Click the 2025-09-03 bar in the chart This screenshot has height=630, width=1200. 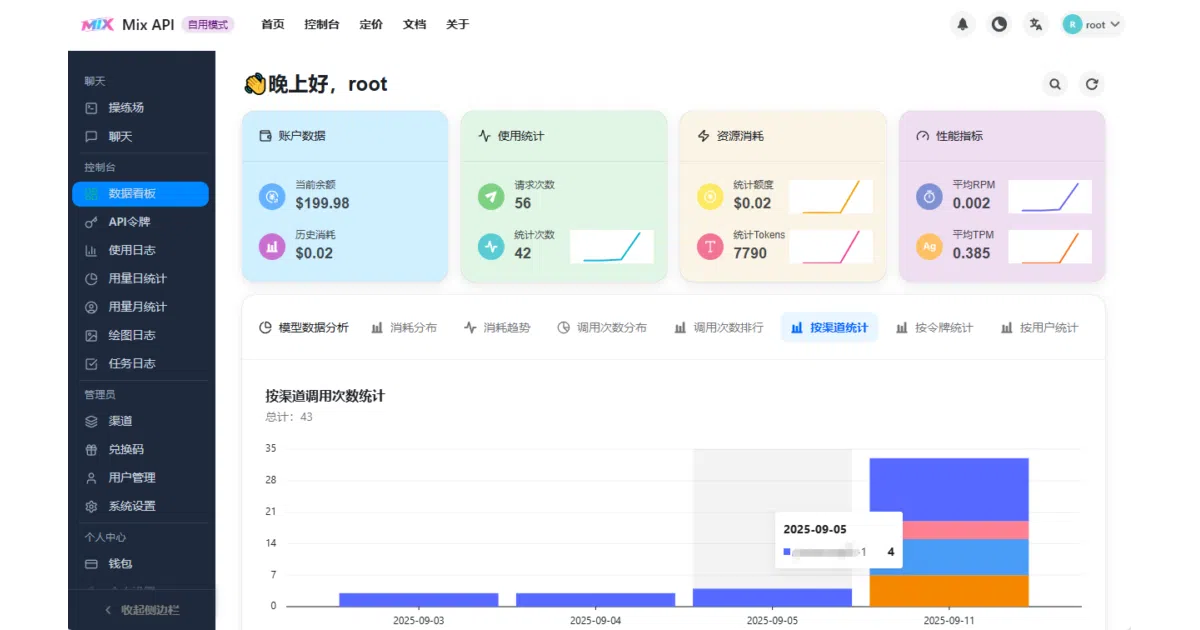pos(419,600)
